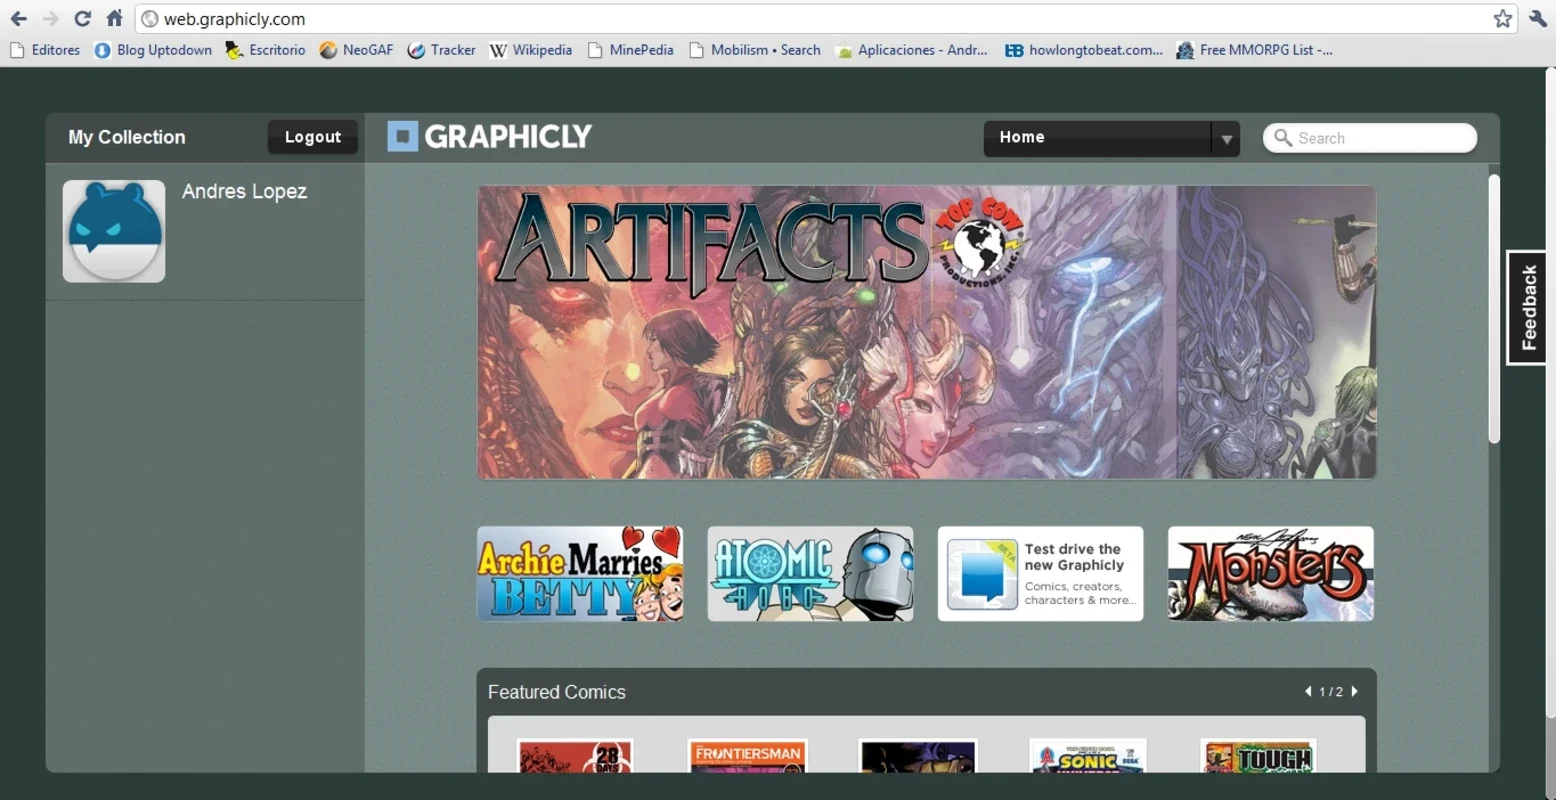Screen dimensions: 1556x800
Task: Open the Blog Uptodown bookmark
Action: (x=153, y=50)
